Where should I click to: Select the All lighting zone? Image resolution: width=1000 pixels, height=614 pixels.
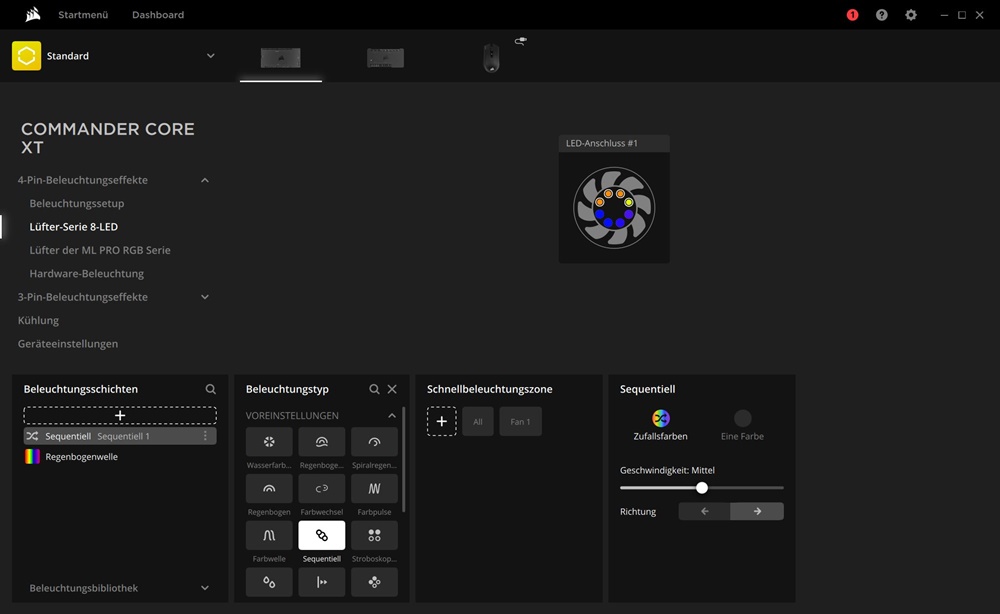478,421
